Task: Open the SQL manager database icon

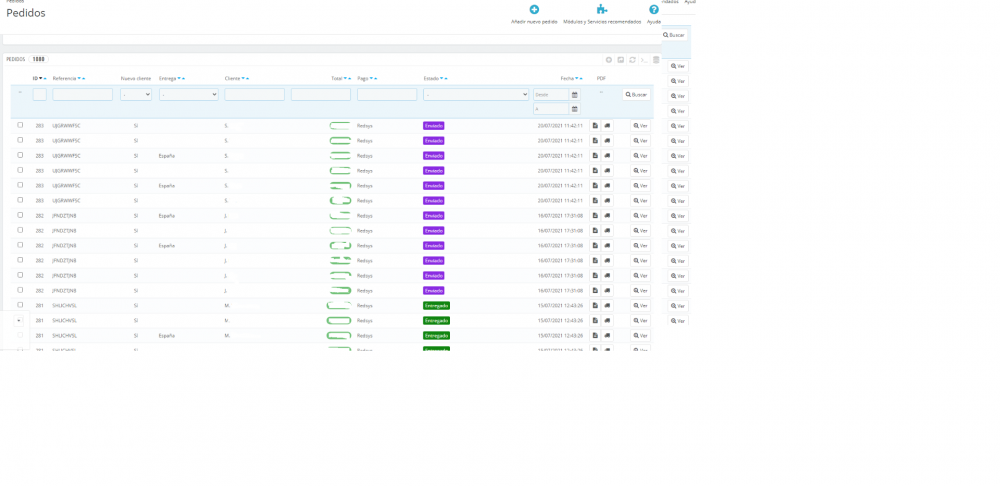Action: [x=656, y=60]
